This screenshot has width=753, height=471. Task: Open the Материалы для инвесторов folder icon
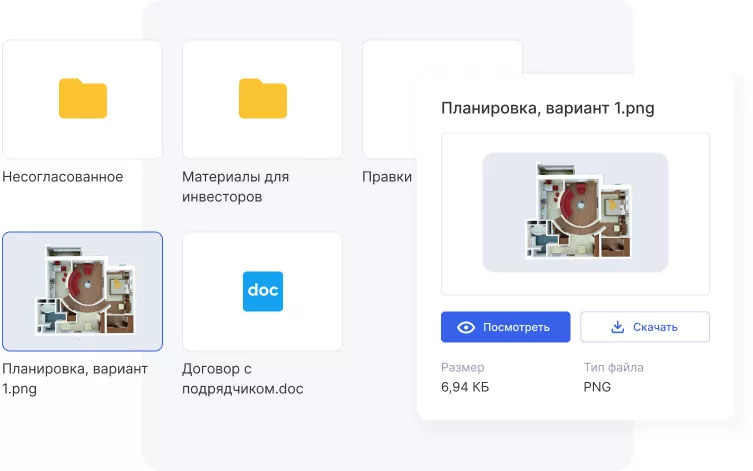pyautogui.click(x=262, y=98)
